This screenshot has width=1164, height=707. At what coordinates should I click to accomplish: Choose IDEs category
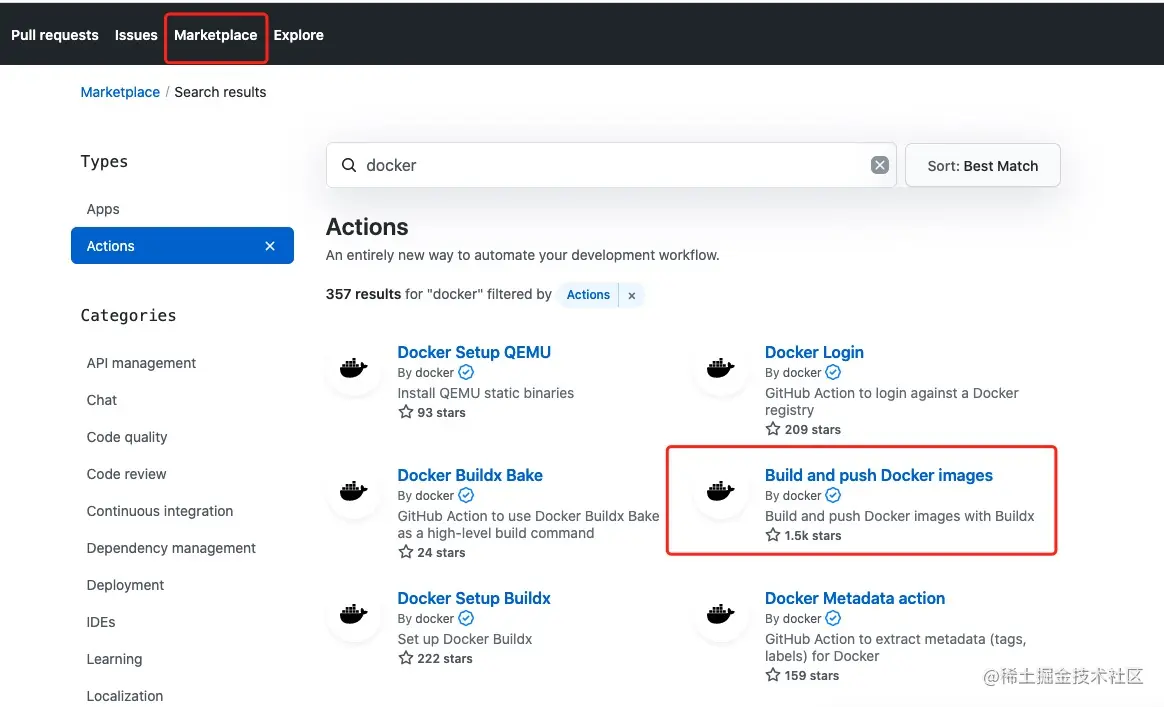pos(101,622)
